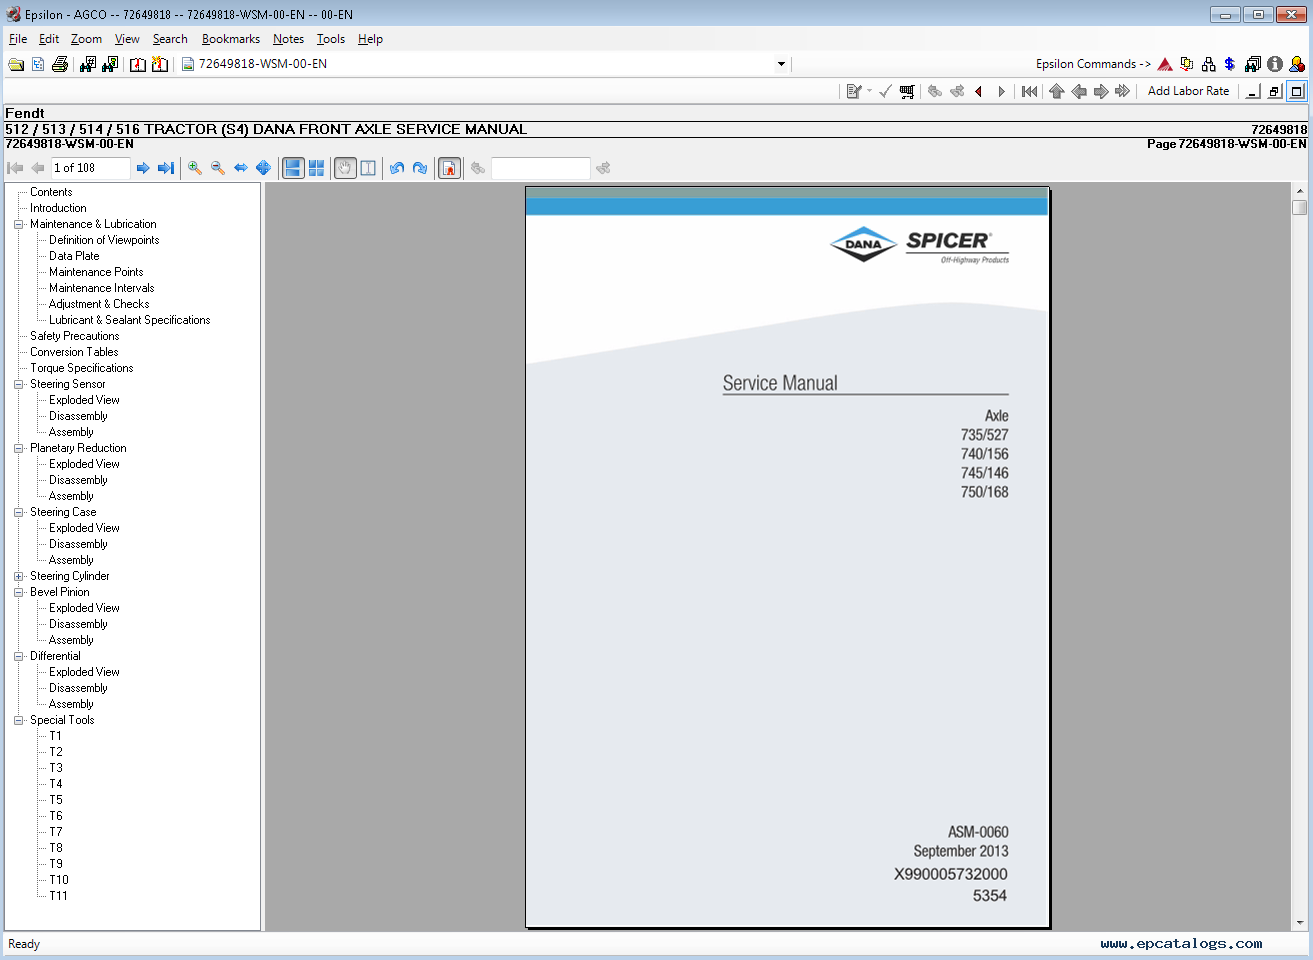This screenshot has height=960, width=1313.
Task: Toggle the hand pan tool
Action: tap(345, 168)
